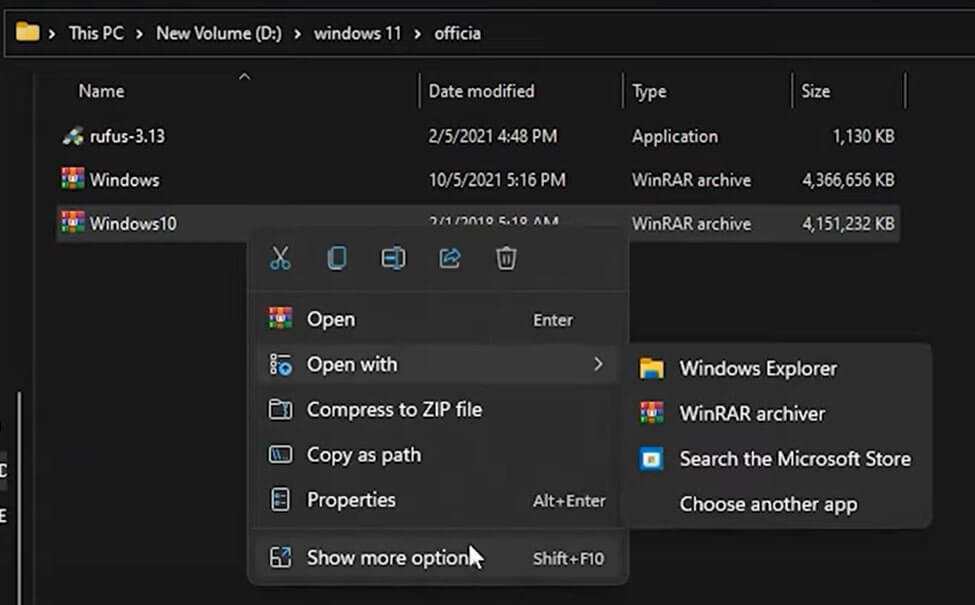Image resolution: width=975 pixels, height=605 pixels.
Task: Expand chevron after folder icon in address bar
Action: tap(52, 34)
